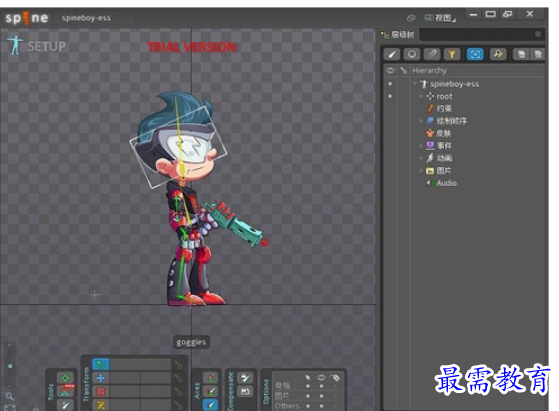Select the Translate transform tool
This screenshot has width=559, height=411.
click(101, 378)
